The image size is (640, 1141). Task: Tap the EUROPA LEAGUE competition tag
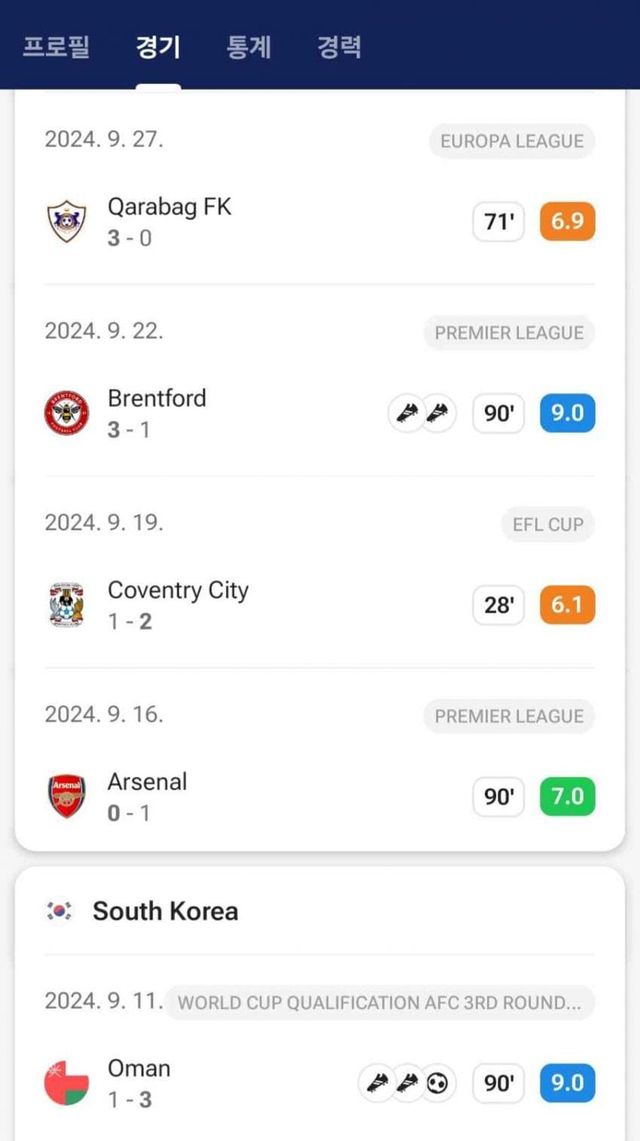(x=512, y=141)
